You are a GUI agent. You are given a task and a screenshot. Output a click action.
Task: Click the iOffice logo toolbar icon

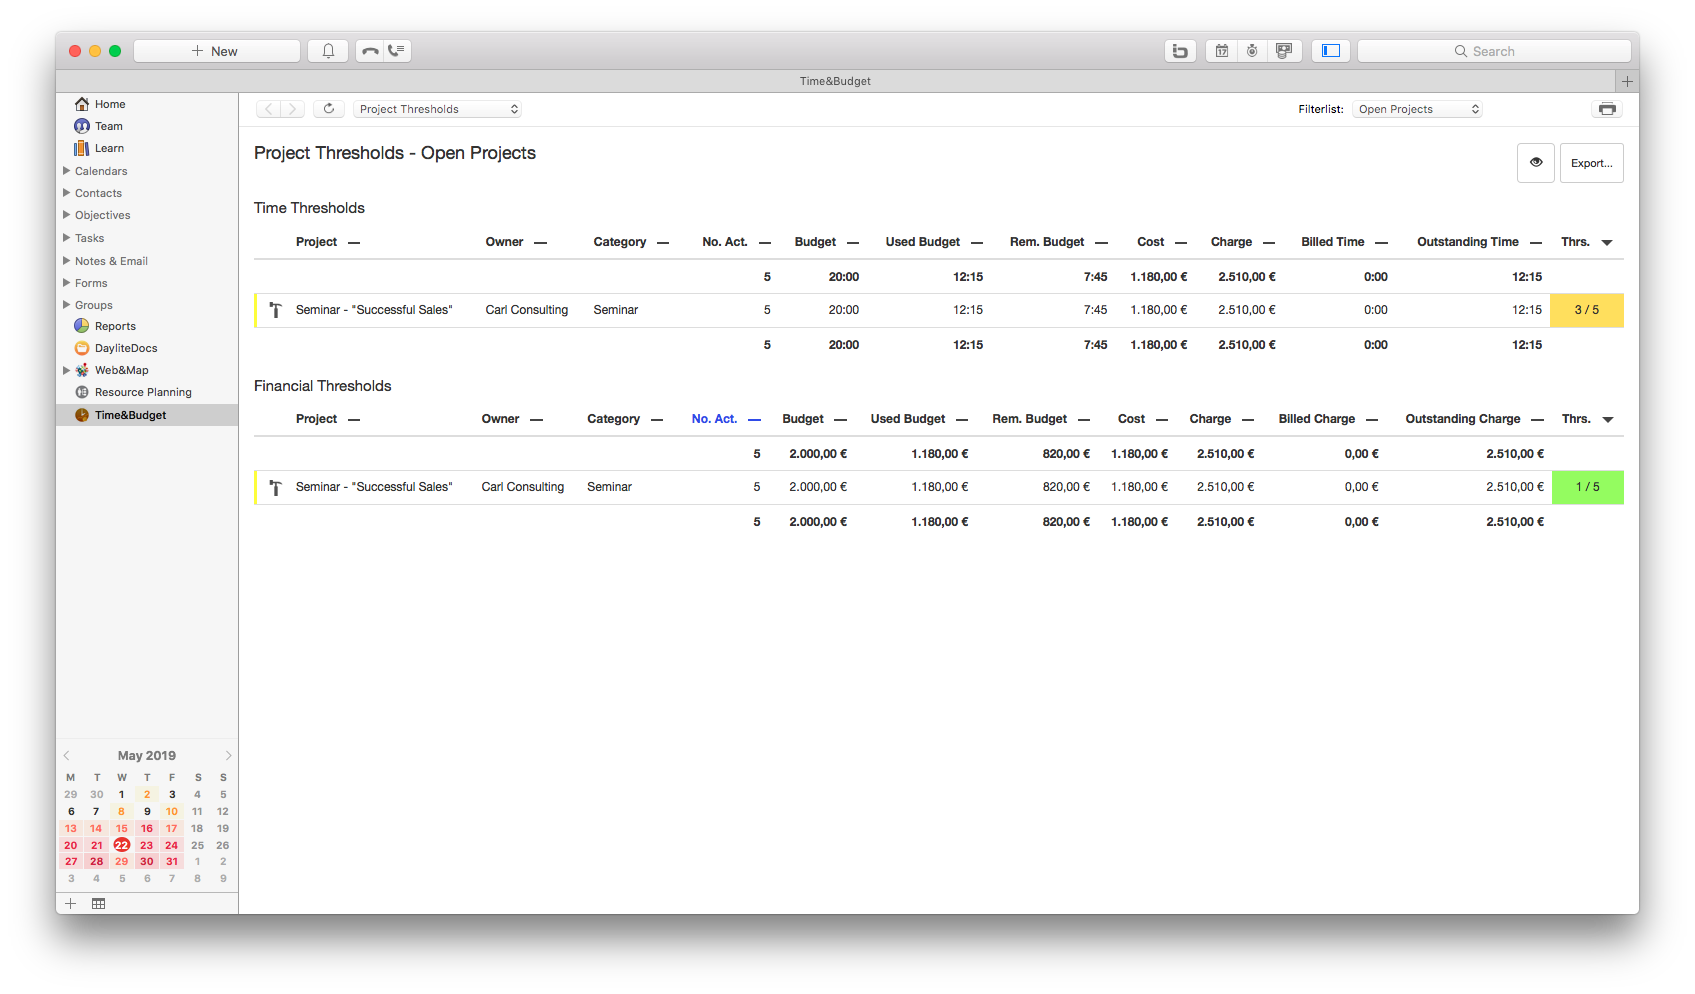(1180, 51)
